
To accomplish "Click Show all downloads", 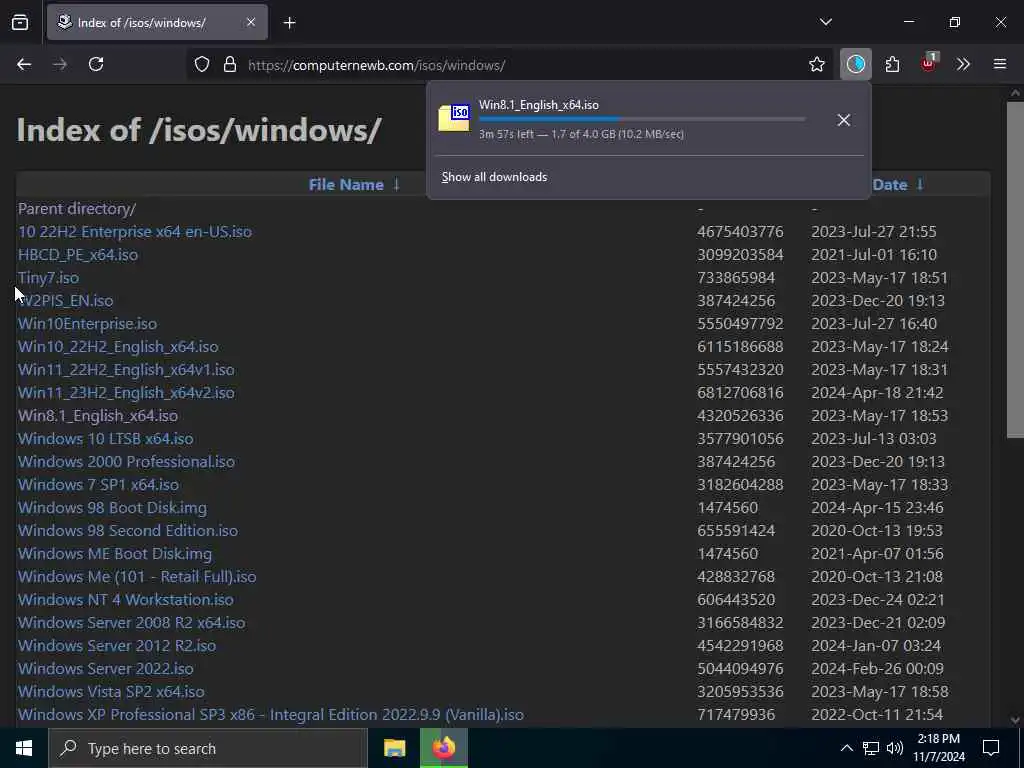I will (494, 177).
